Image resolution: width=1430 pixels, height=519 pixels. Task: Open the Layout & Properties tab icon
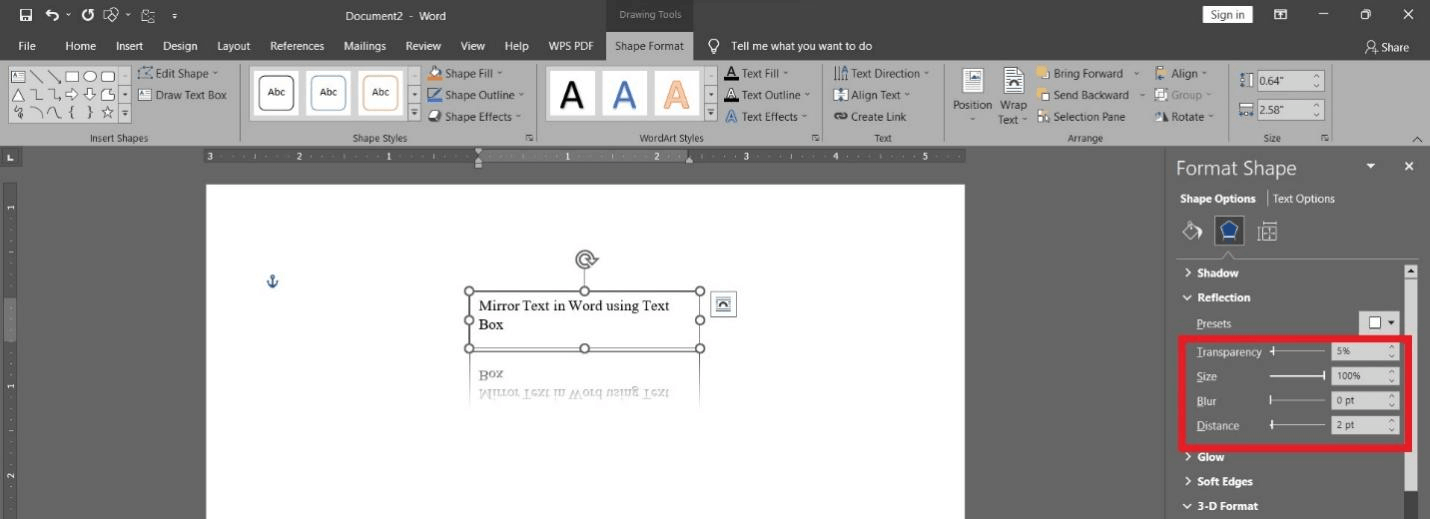click(x=1267, y=231)
